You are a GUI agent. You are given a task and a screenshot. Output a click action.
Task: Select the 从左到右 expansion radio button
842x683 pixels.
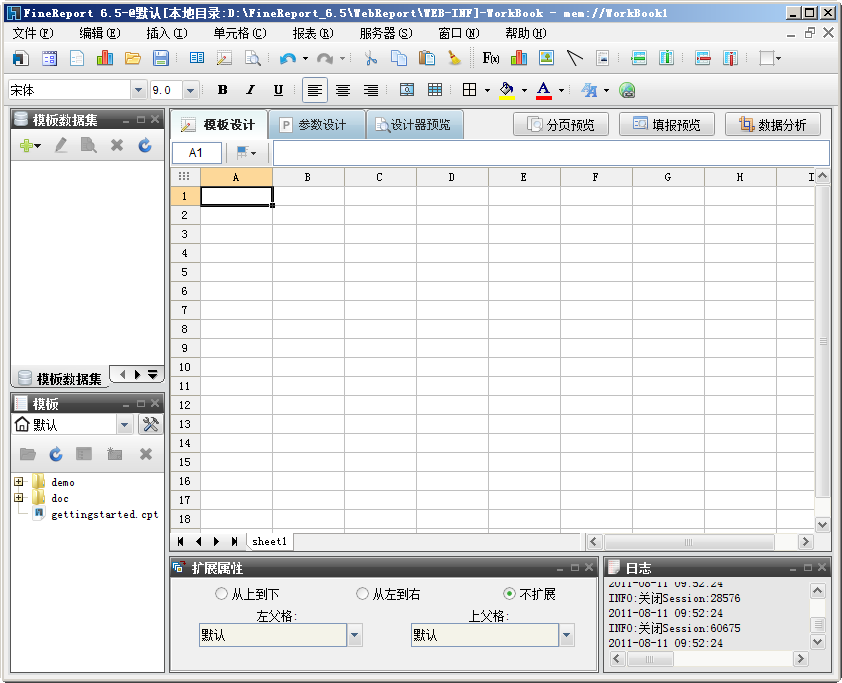click(x=362, y=594)
